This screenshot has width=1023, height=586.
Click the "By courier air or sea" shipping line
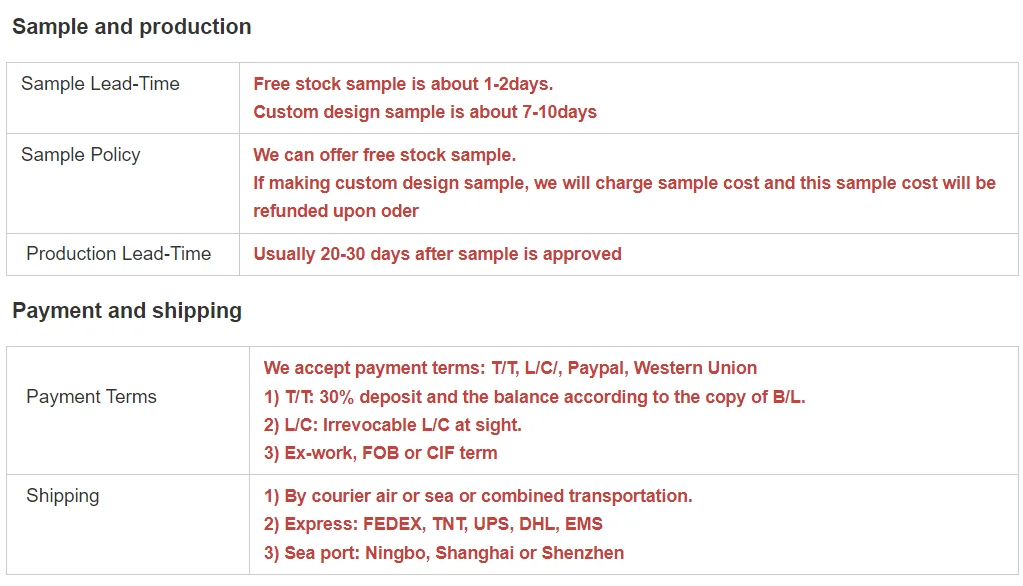tap(478, 496)
